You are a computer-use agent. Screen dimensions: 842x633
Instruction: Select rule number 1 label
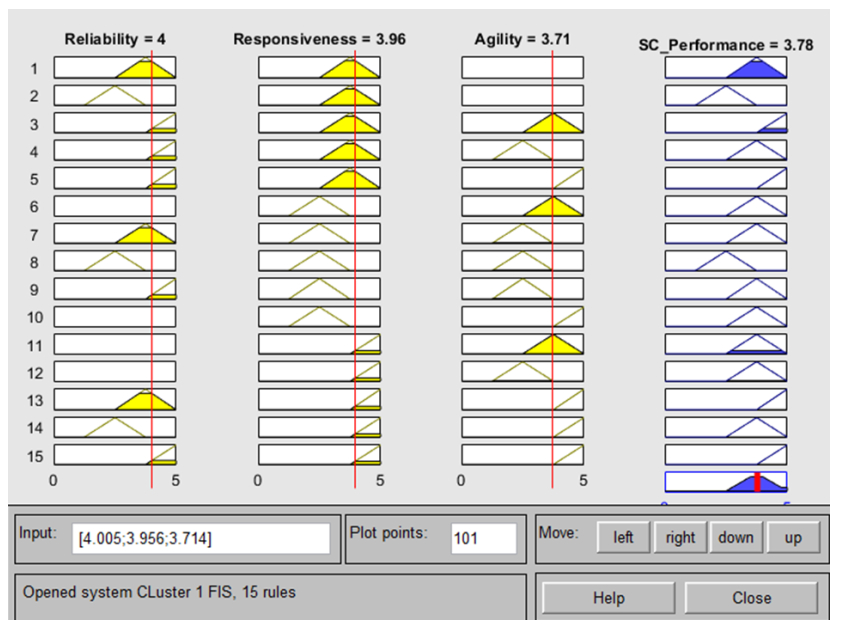(x=34, y=68)
